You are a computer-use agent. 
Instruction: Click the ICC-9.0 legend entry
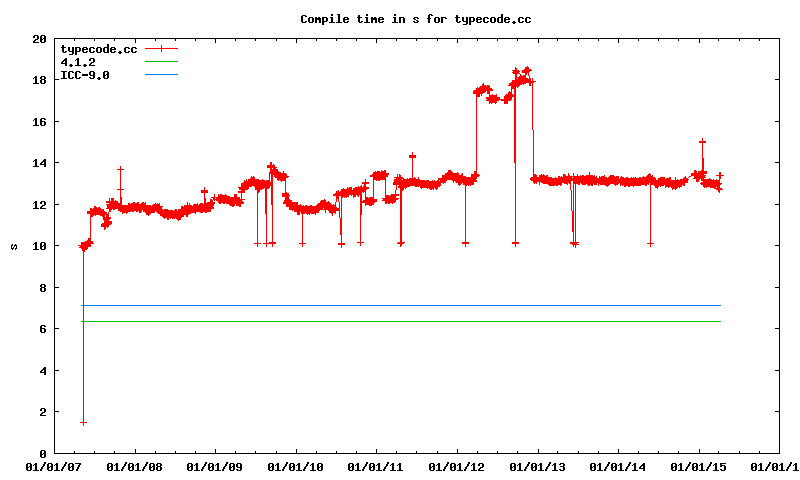(x=85, y=75)
